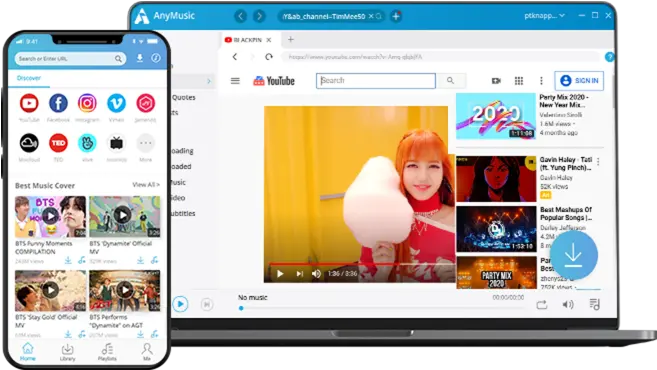Play the YouTube video
The image size is (657, 370).
(x=280, y=274)
